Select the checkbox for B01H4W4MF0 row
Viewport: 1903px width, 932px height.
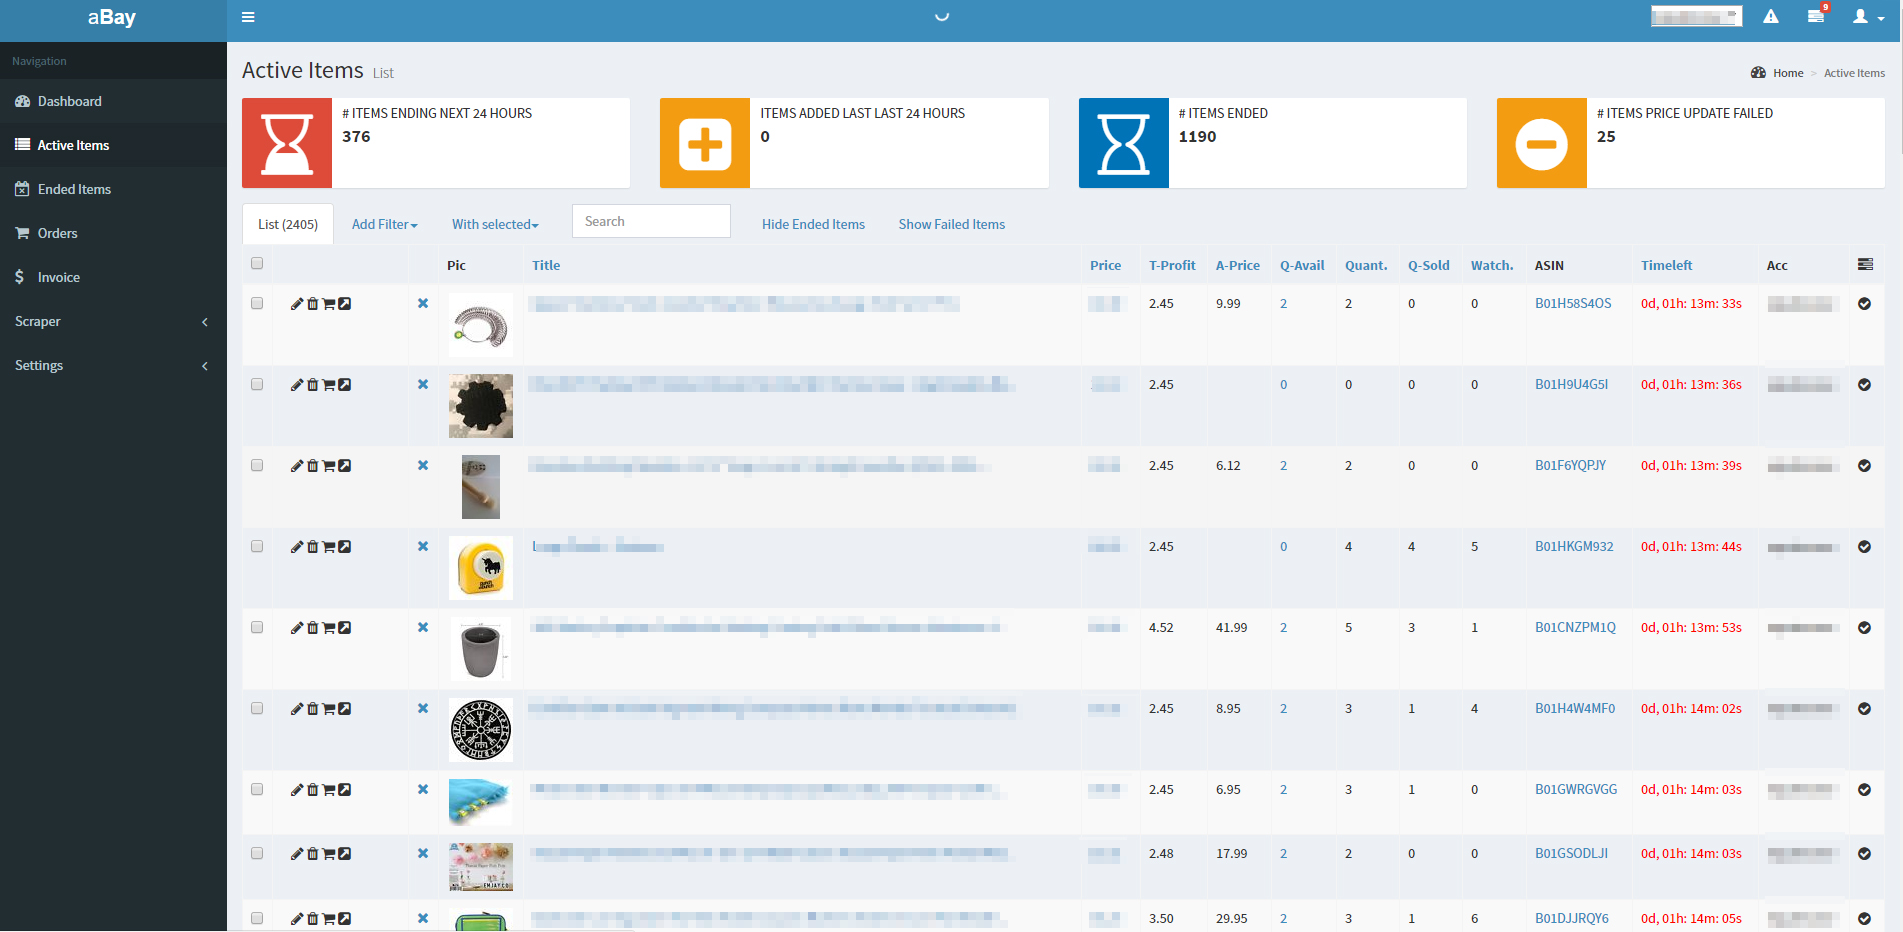coord(257,708)
